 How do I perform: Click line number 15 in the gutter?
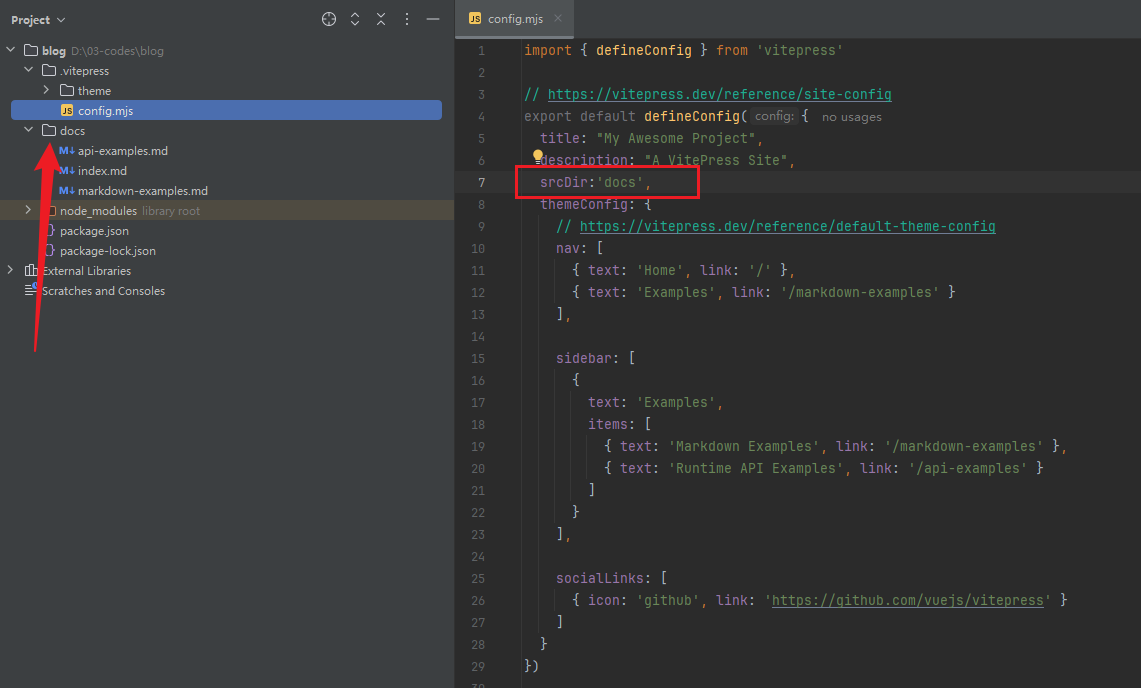click(477, 358)
